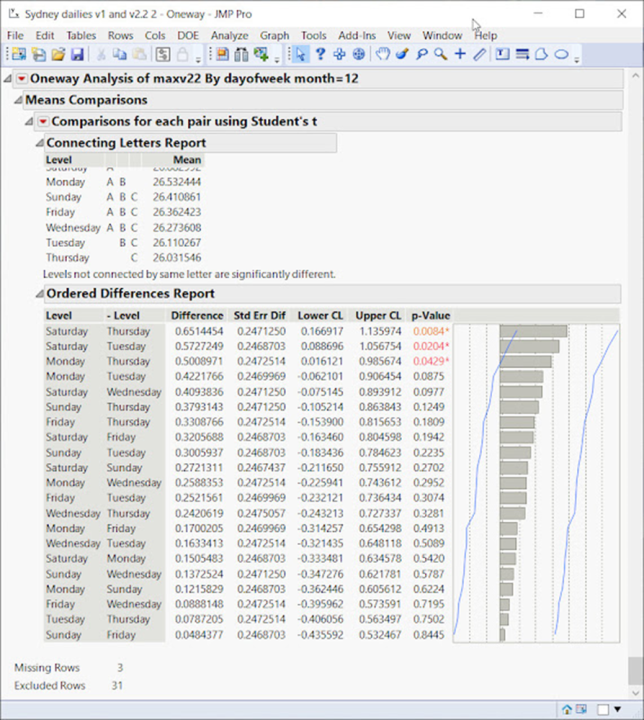
Task: Go to JMP Home Window icon
Action: tap(566, 709)
